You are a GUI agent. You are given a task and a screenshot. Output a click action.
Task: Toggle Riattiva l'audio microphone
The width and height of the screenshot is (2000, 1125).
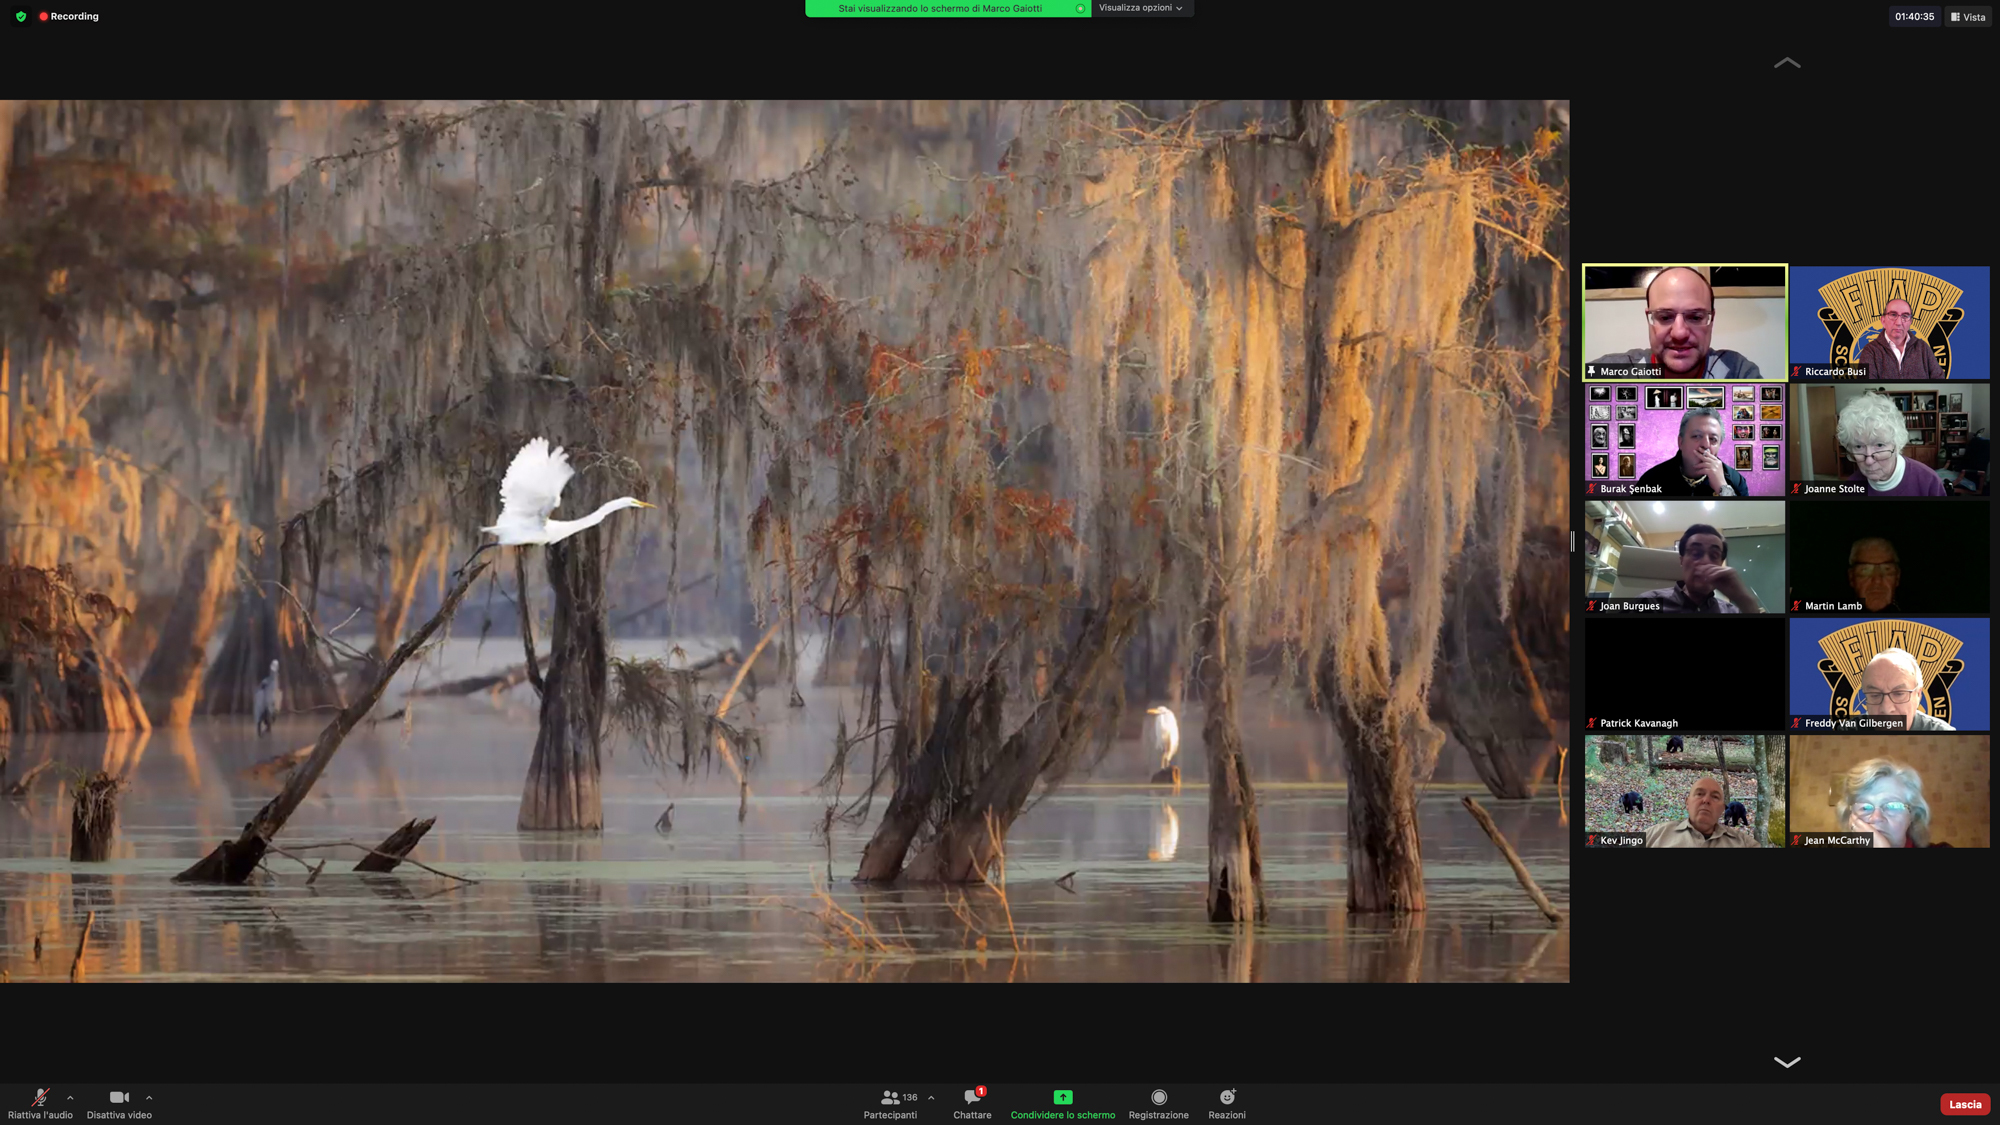tap(40, 1097)
